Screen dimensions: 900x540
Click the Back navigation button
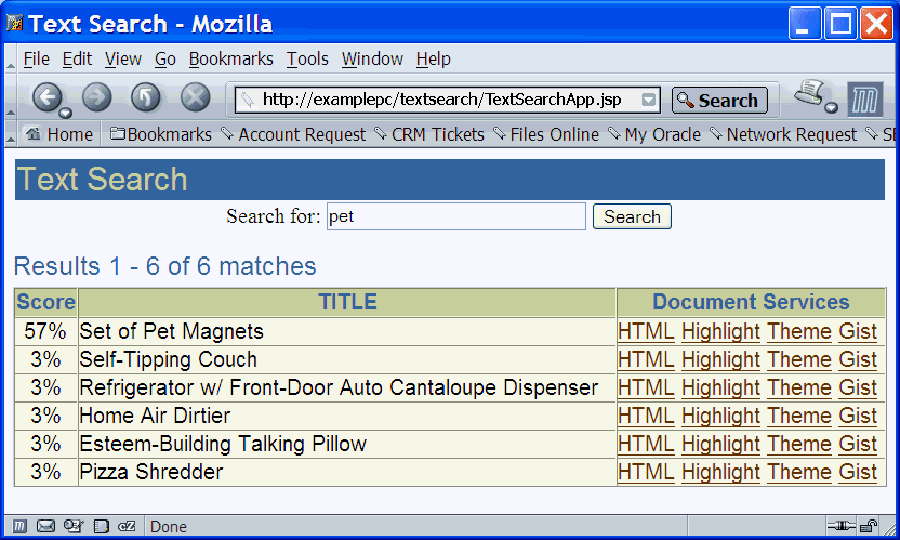47,97
